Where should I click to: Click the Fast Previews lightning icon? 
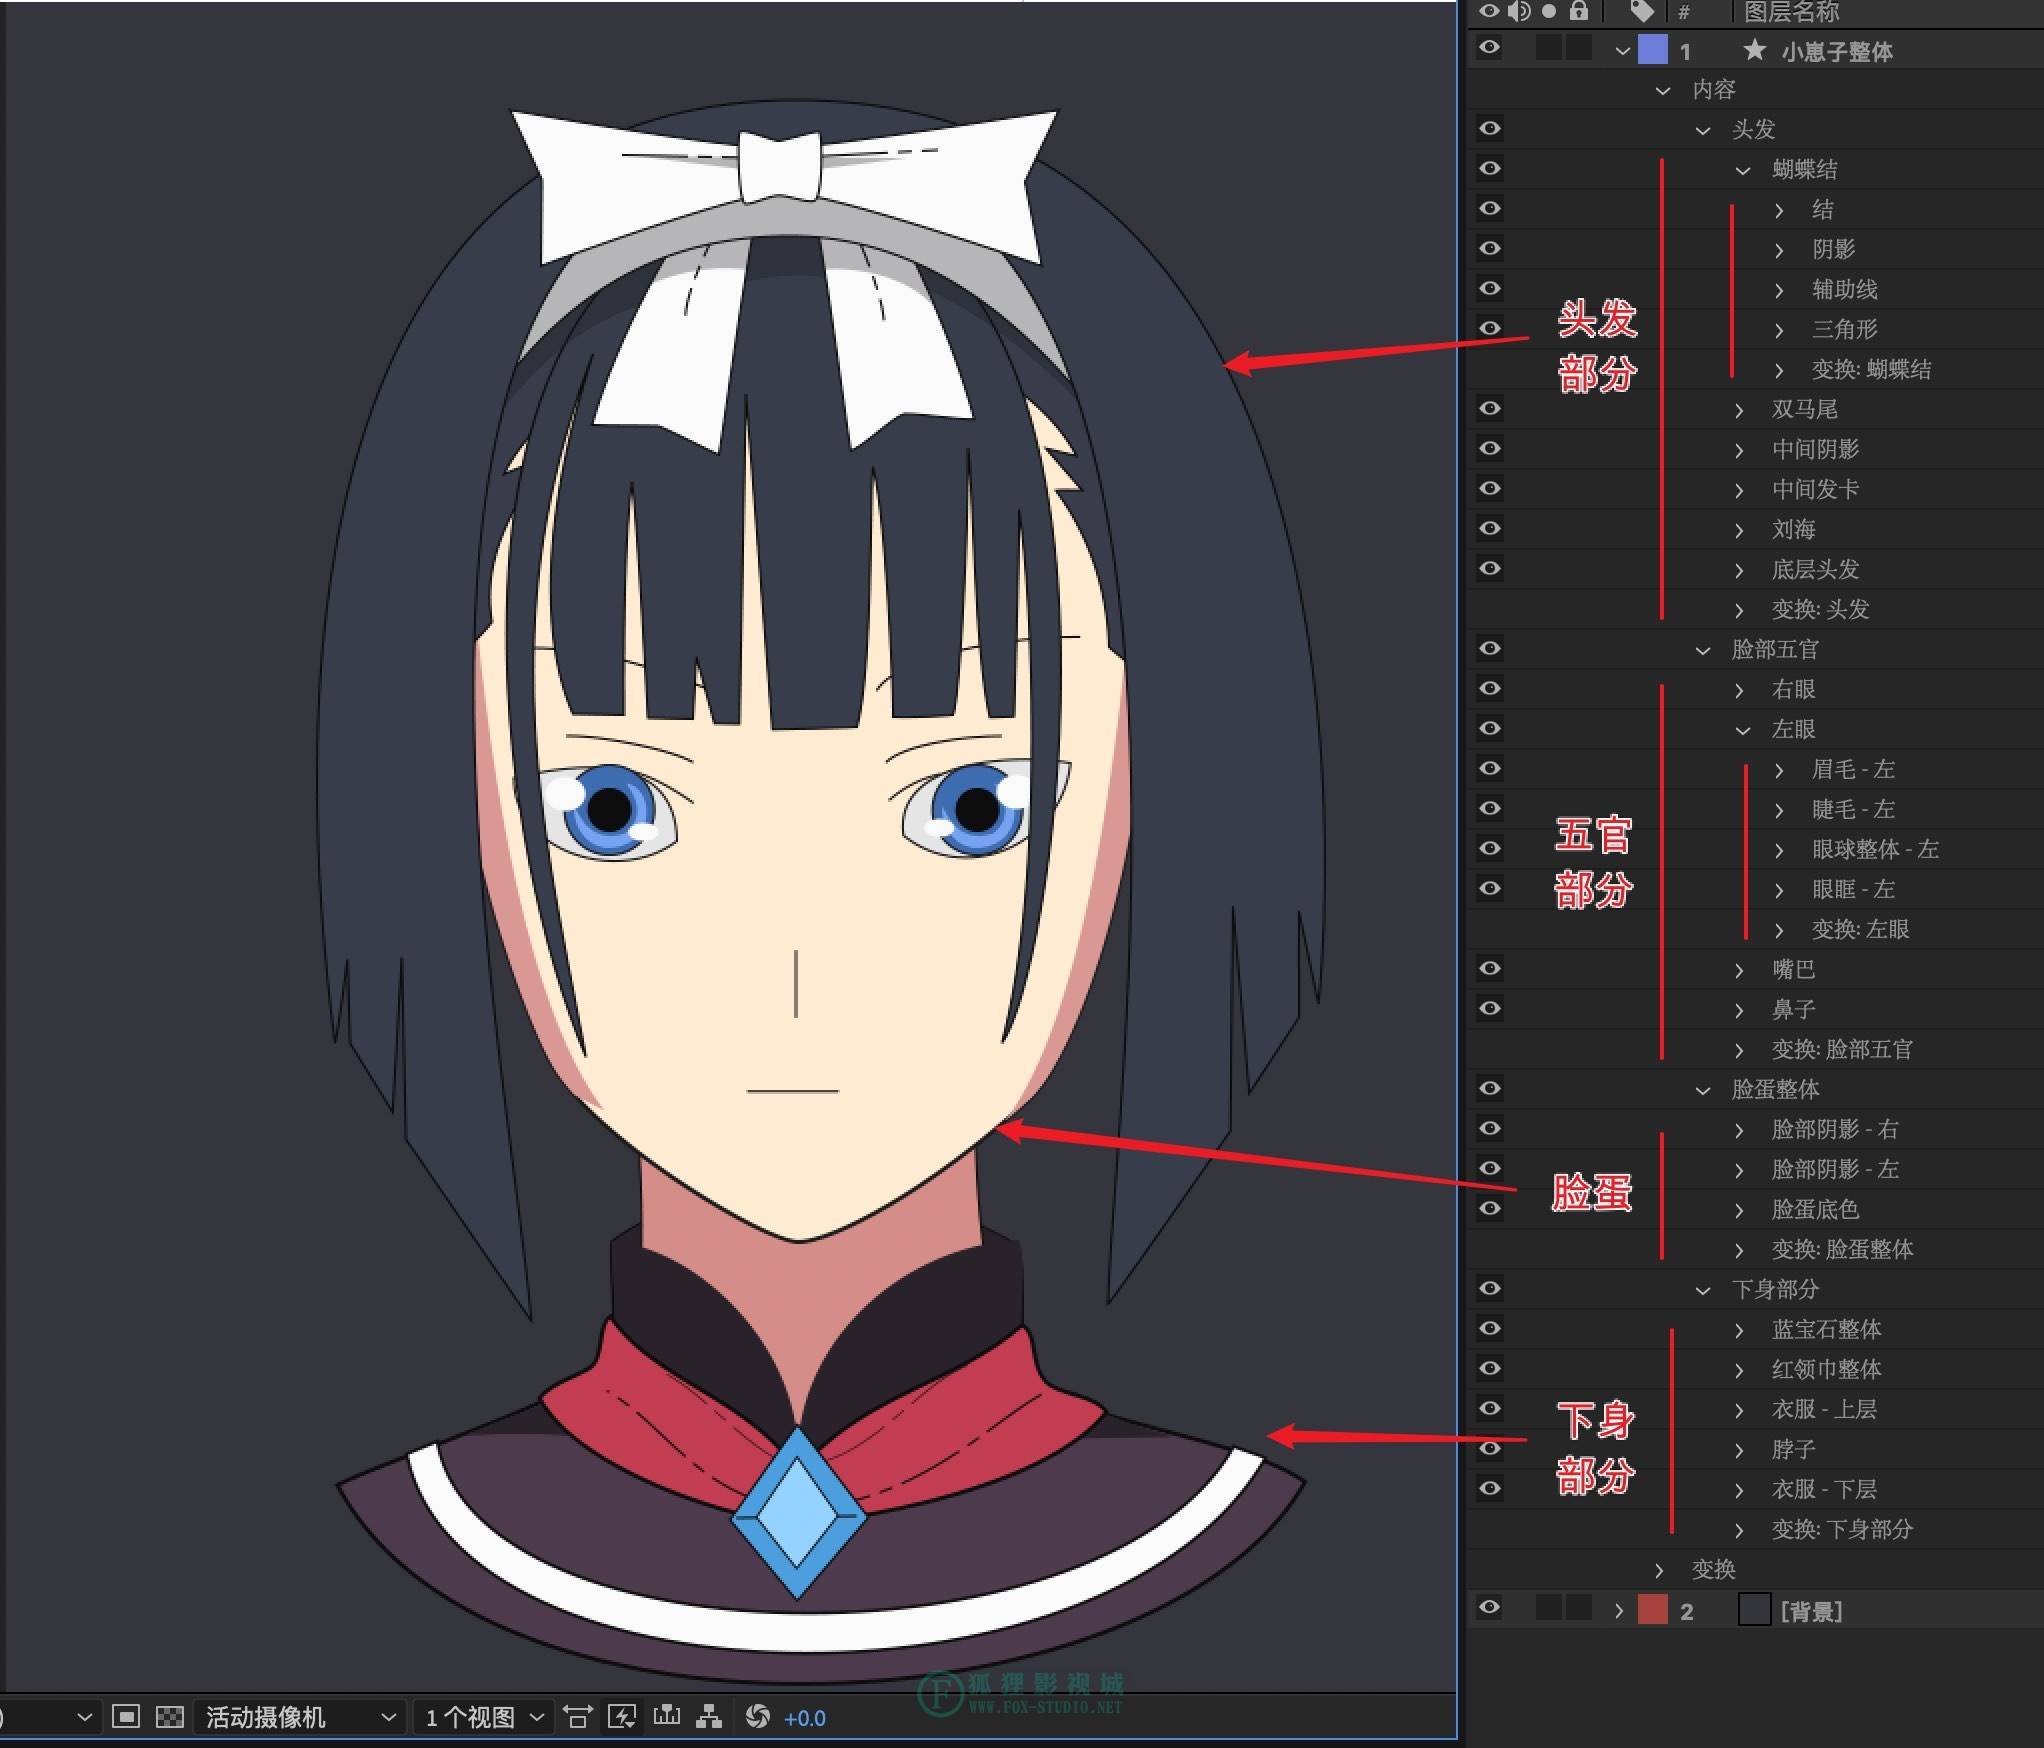pyautogui.click(x=622, y=1717)
